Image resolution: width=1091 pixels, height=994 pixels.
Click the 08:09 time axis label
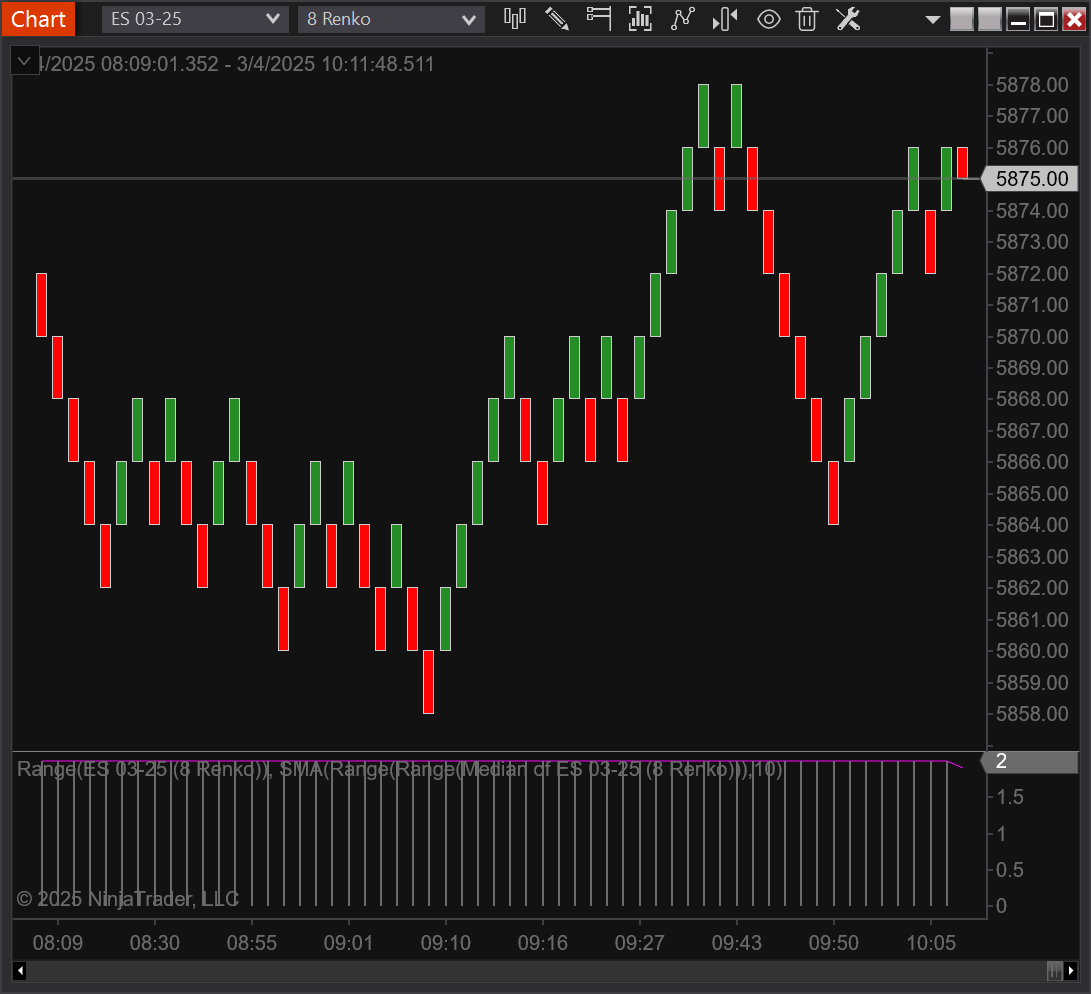point(58,943)
